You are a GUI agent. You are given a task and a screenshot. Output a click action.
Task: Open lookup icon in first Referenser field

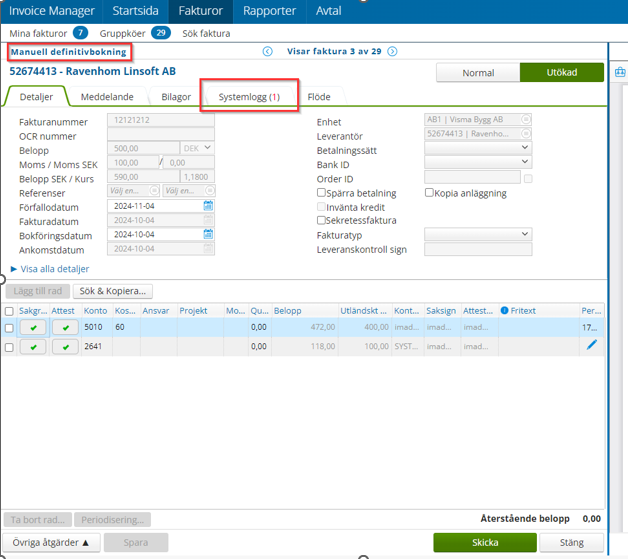[x=154, y=190]
